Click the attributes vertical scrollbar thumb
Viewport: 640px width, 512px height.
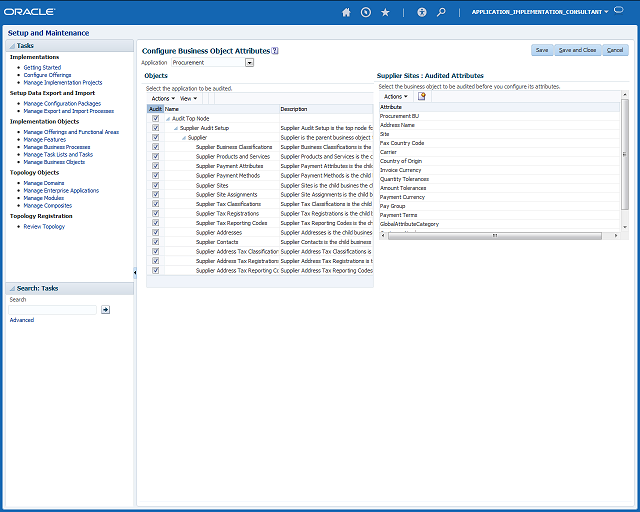624,154
